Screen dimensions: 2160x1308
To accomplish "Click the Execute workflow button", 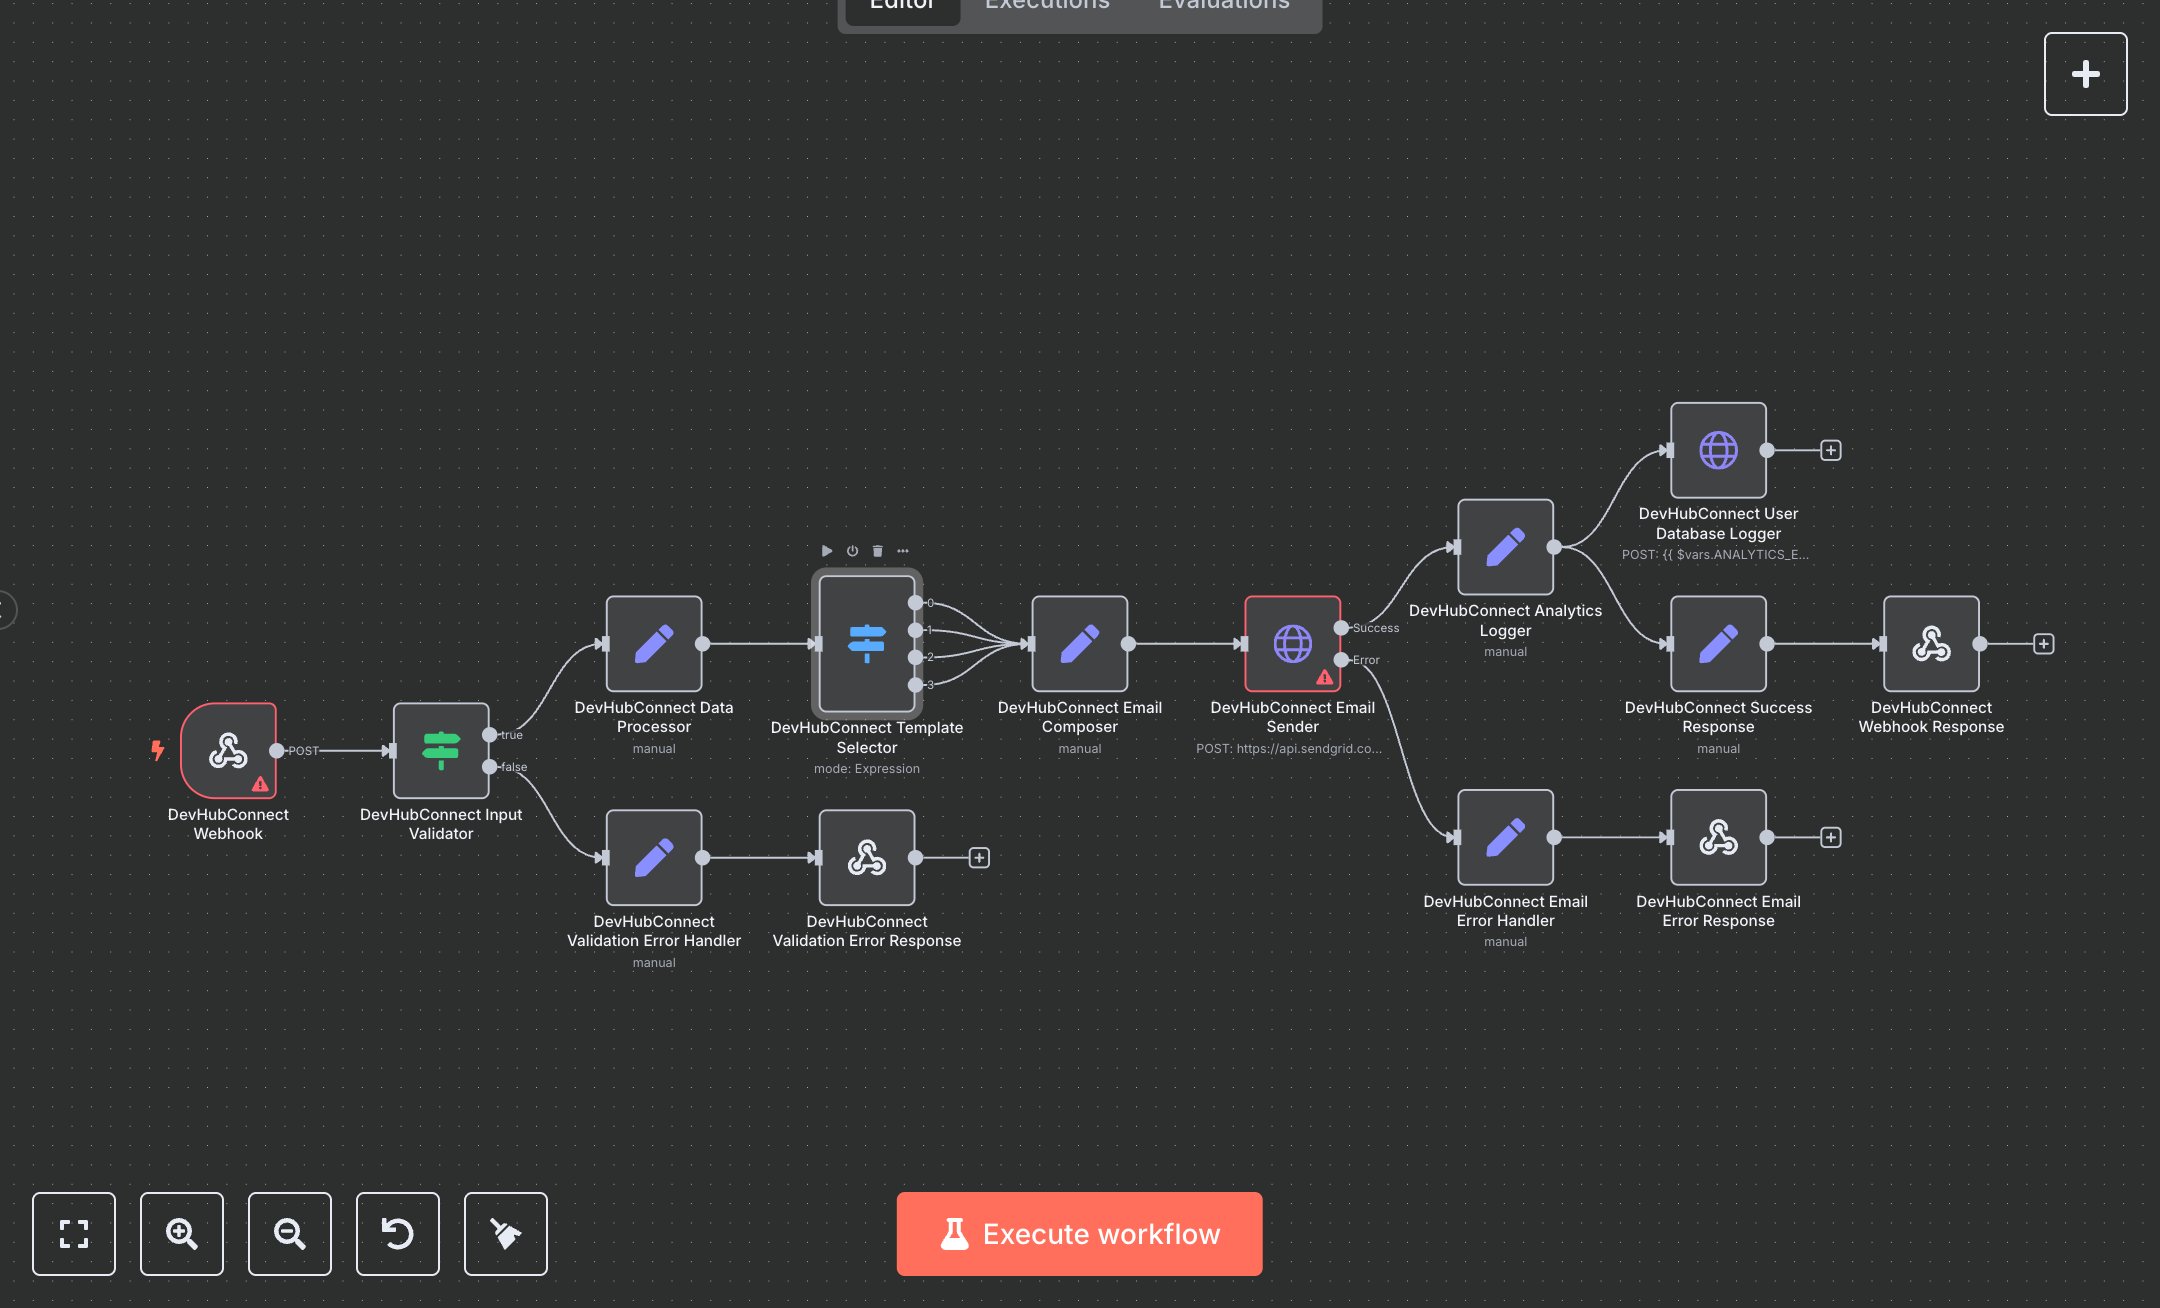I will [1079, 1233].
